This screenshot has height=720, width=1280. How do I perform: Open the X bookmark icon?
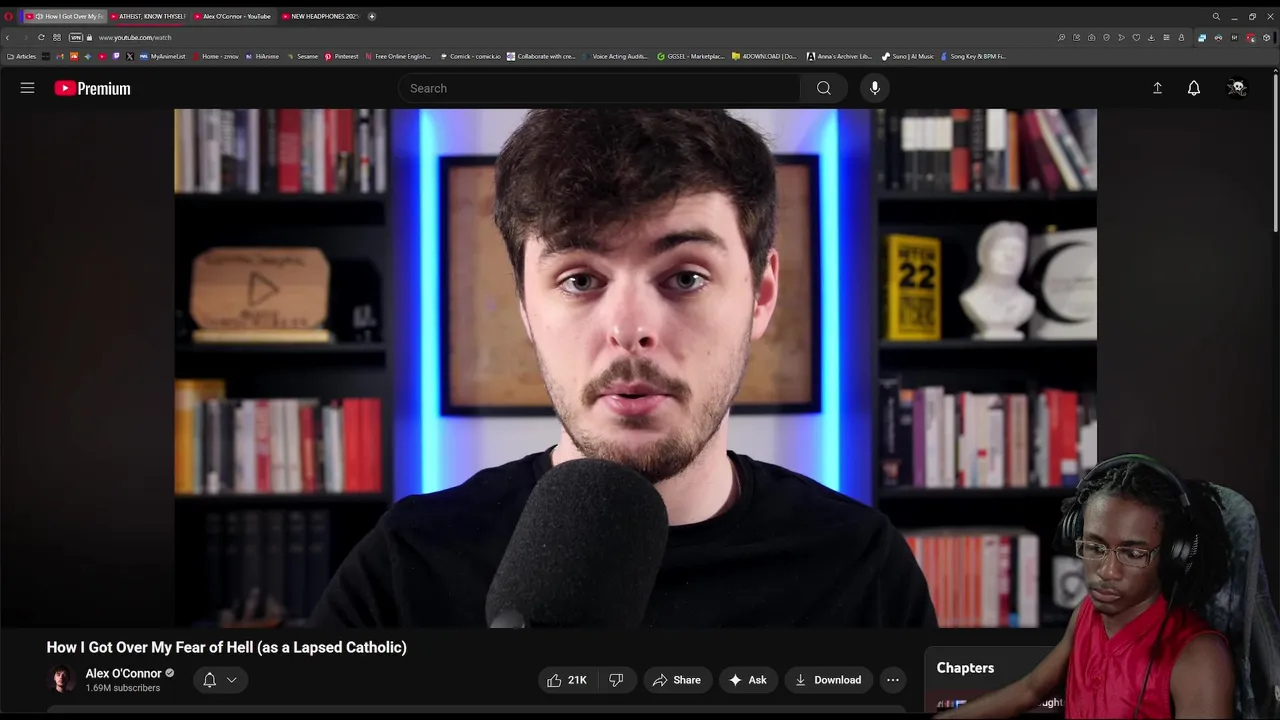[x=130, y=56]
